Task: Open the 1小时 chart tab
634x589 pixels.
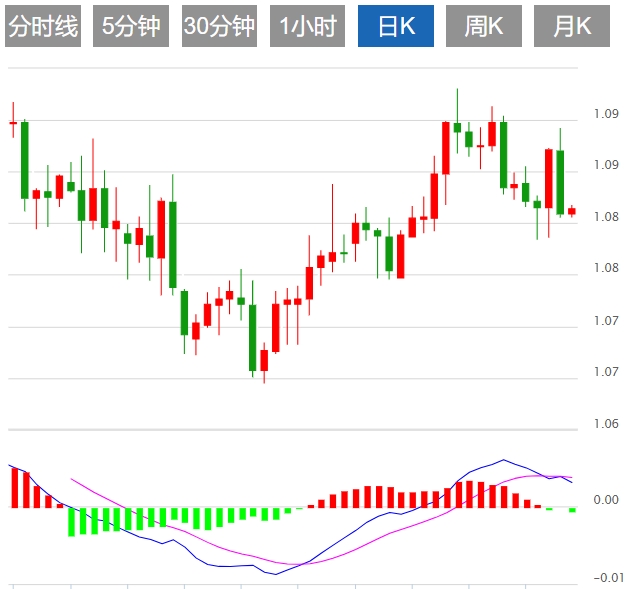Action: [x=307, y=26]
